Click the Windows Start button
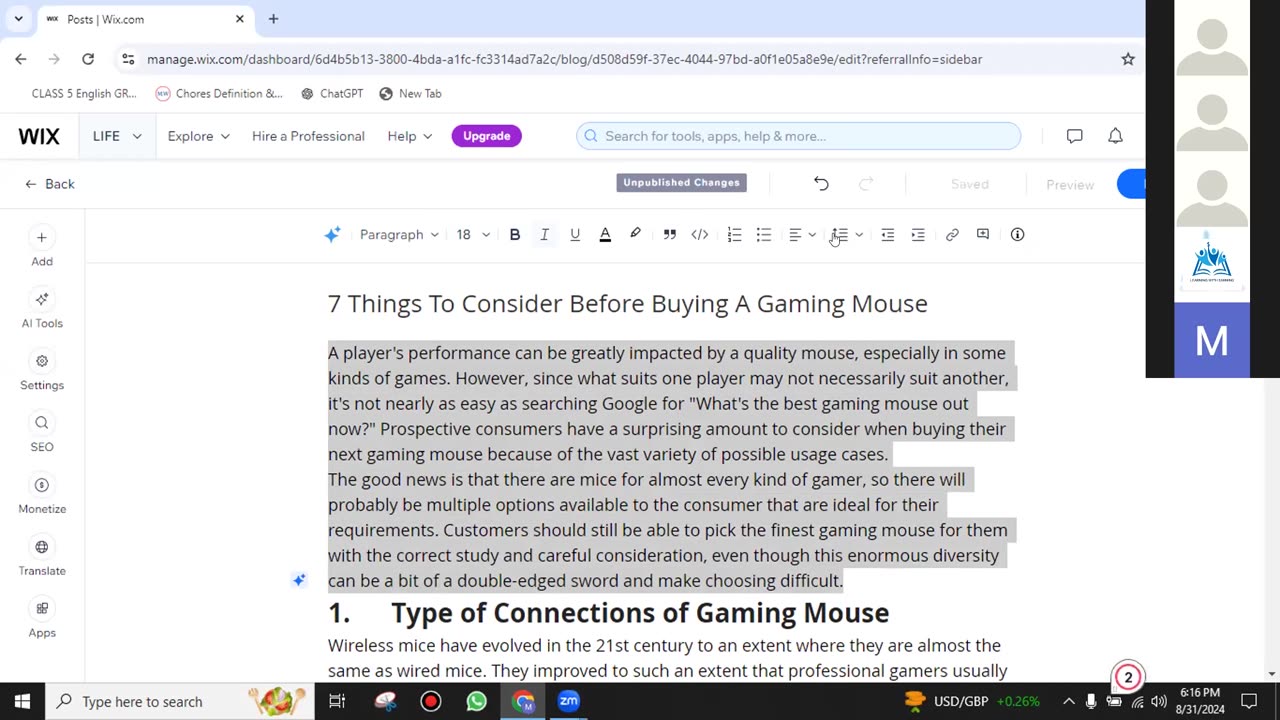The image size is (1280, 720). pos(22,702)
